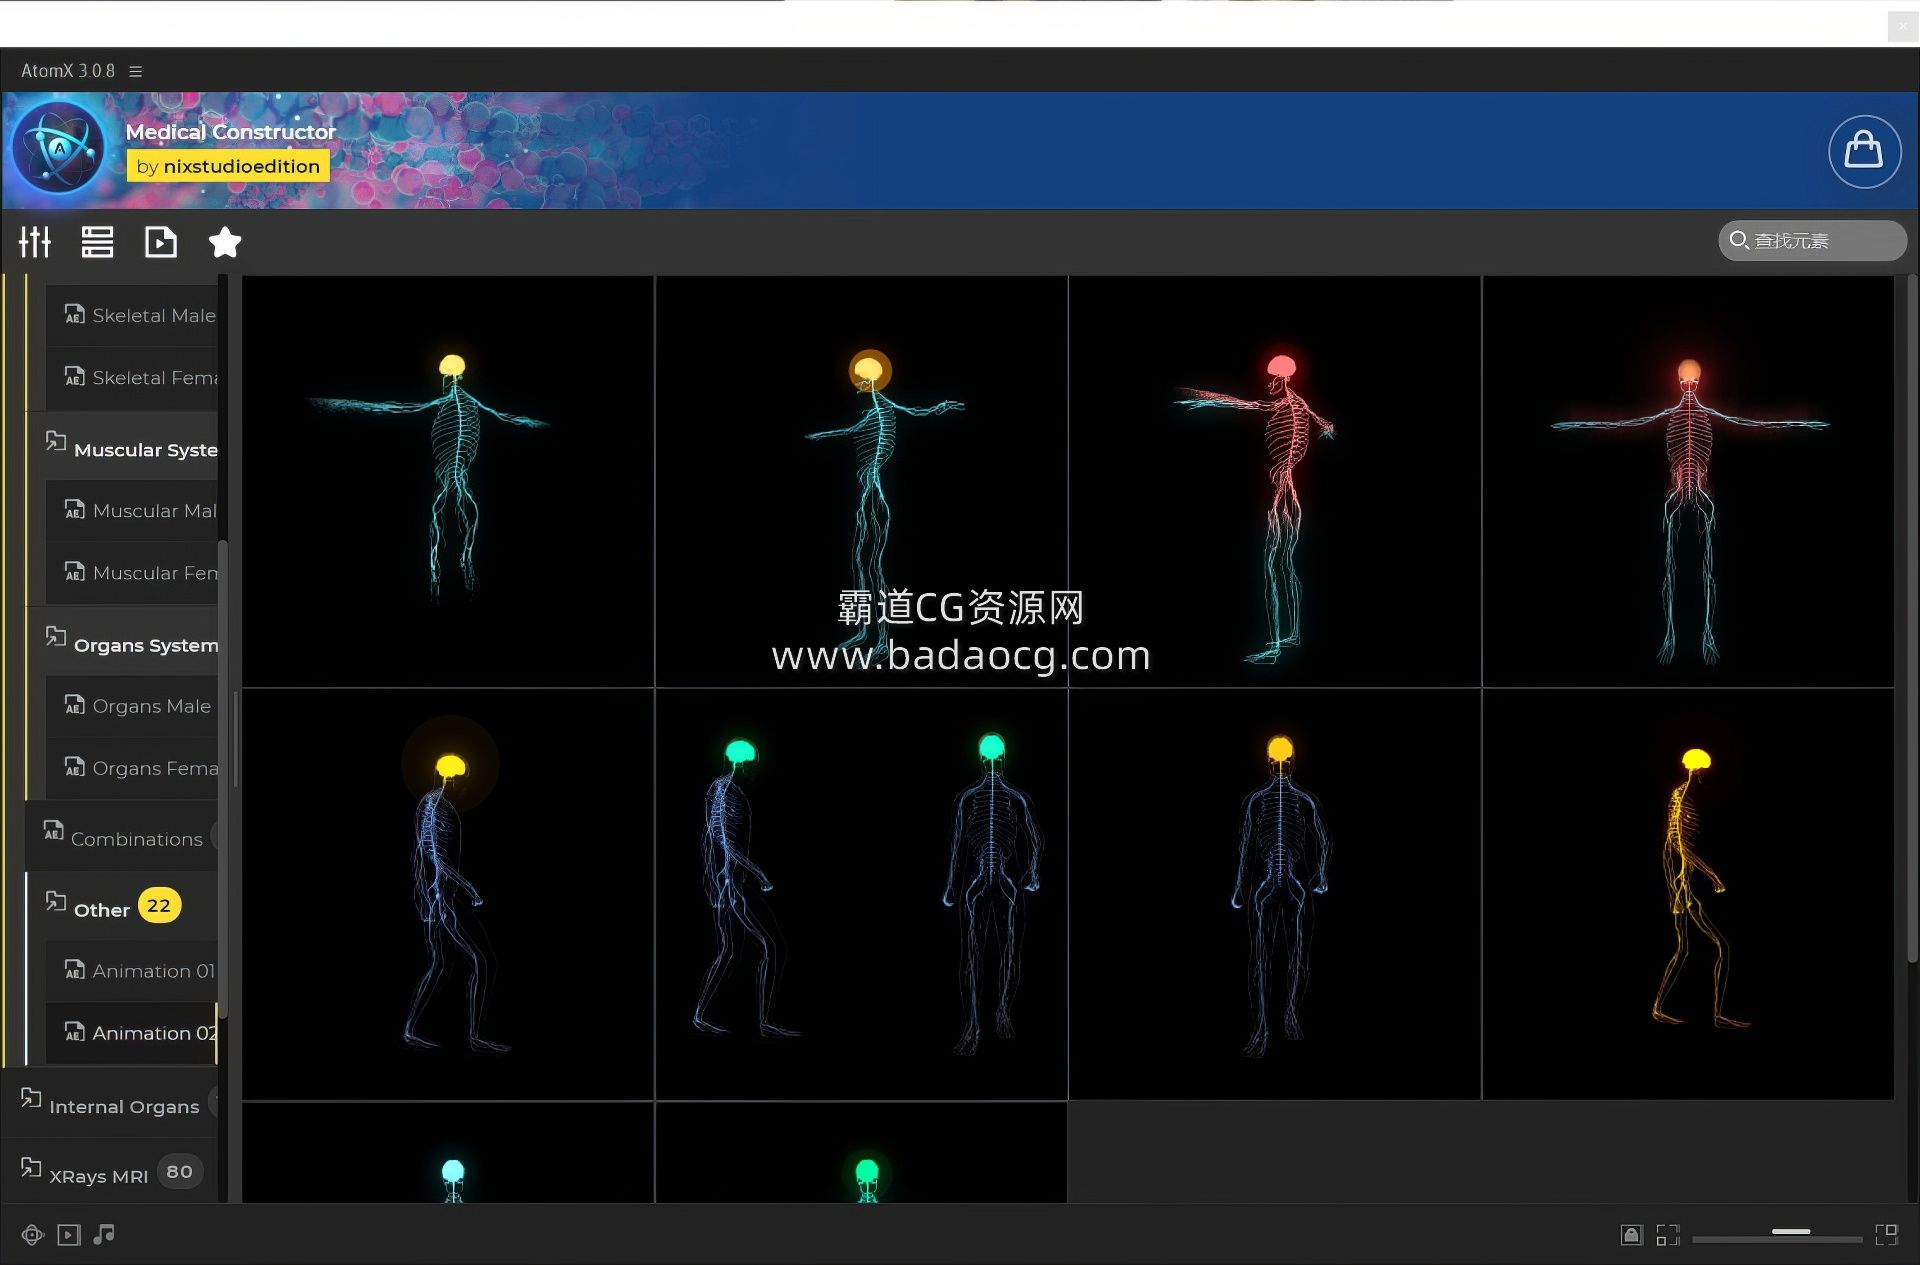This screenshot has width=1920, height=1265.
Task: Select the small thumbnails size icon
Action: (1667, 1235)
